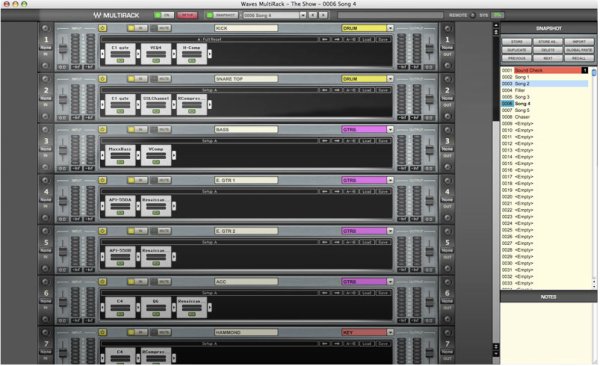Open the SSLChannel plugin on SNARE TOP rack
This screenshot has height=366, width=600.
[x=156, y=105]
